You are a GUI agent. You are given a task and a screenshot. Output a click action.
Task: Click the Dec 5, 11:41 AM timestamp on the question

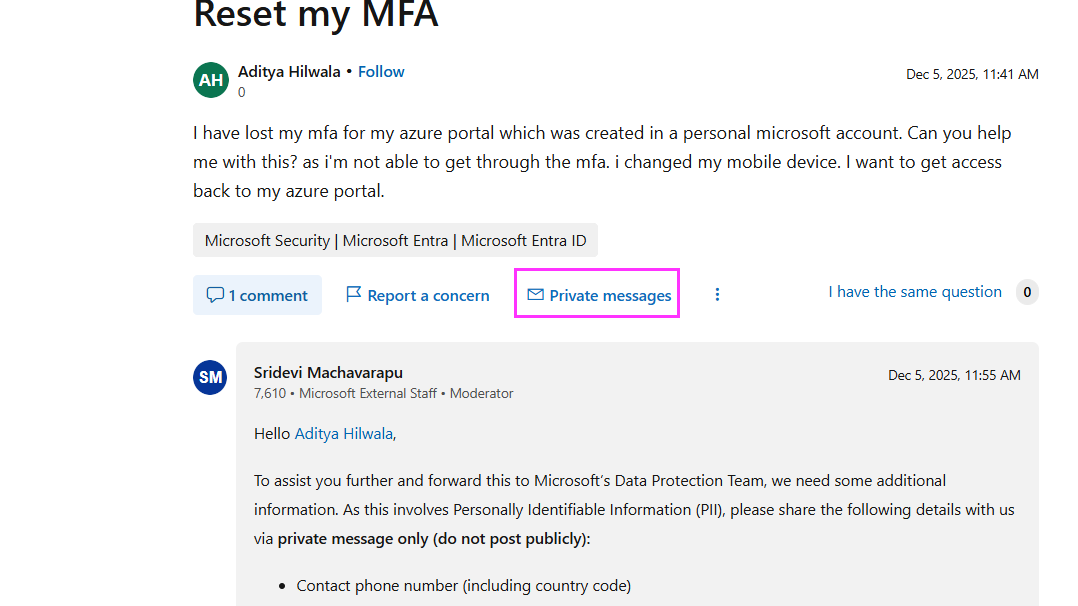click(x=971, y=72)
